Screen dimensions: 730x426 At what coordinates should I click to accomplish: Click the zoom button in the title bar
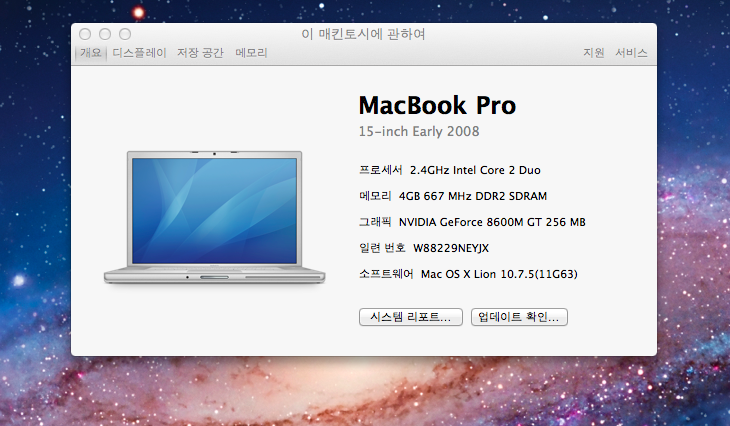pyautogui.click(x=124, y=34)
